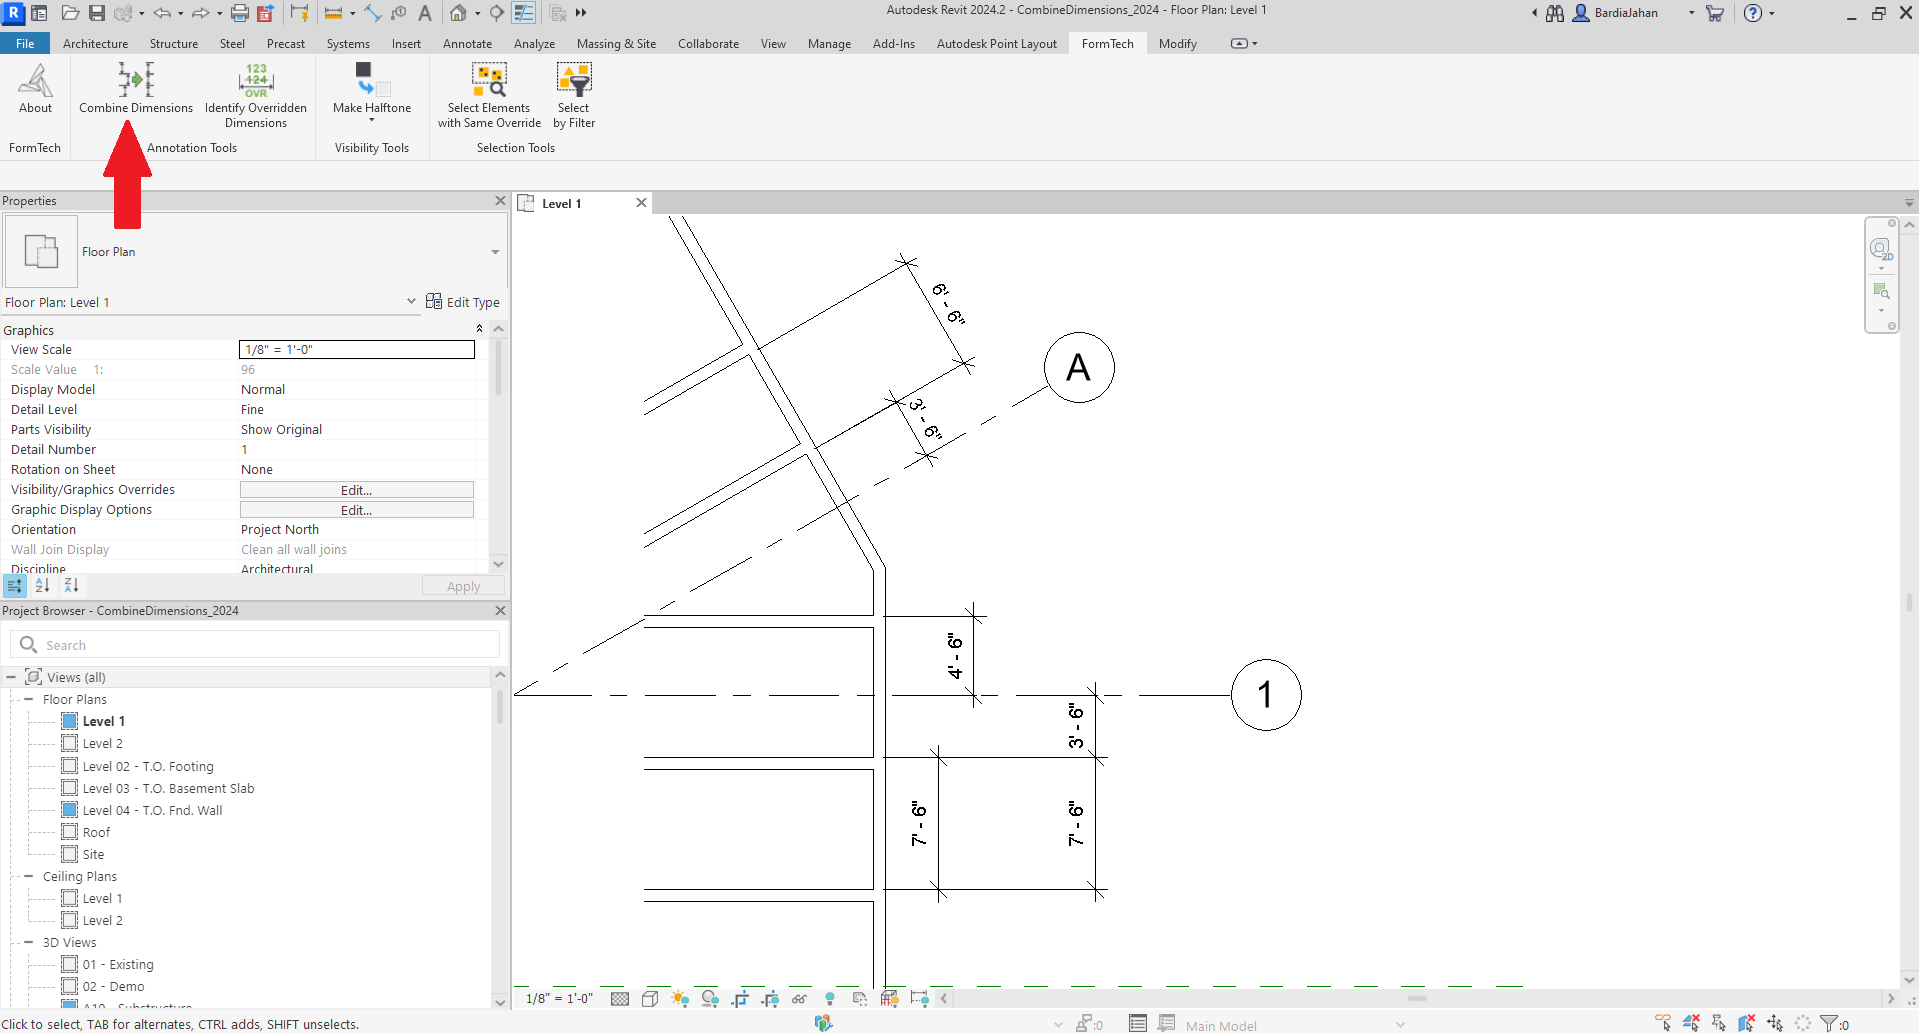The width and height of the screenshot is (1919, 1033).
Task: Toggle Shadows in the view control bar
Action: (x=710, y=998)
